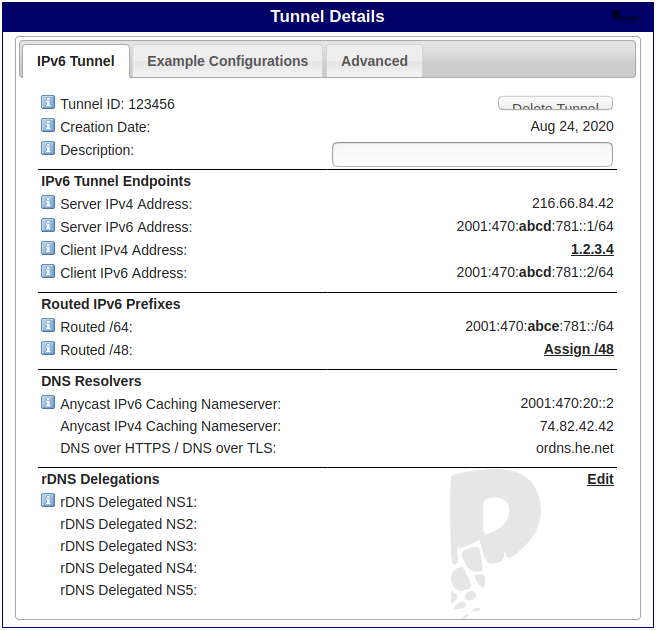Click info icon beside Tunnel ID
This screenshot has width=656, height=630.
(x=48, y=102)
